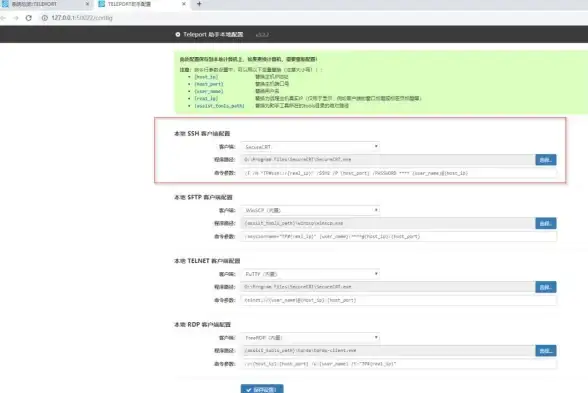The image size is (588, 393).
Task: Reload the page with the refresh icon
Action: click(29, 18)
